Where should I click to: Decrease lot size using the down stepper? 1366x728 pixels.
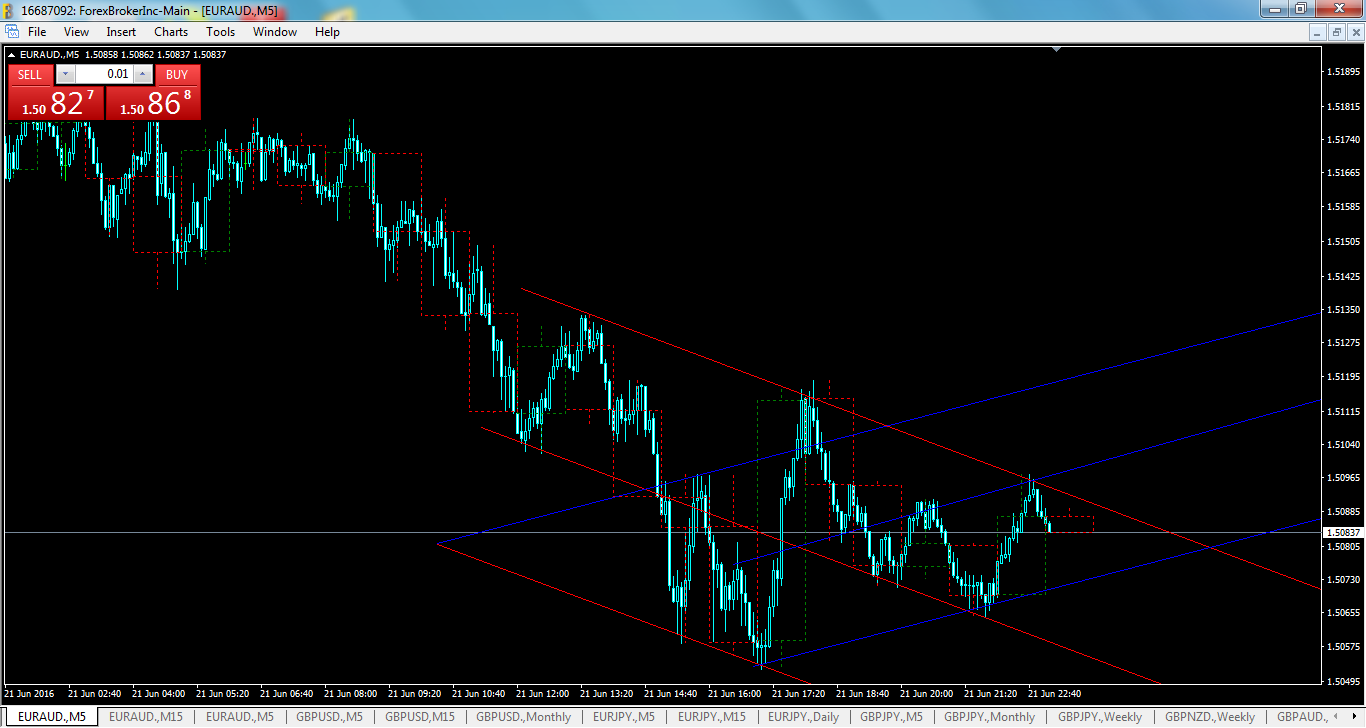click(x=65, y=73)
